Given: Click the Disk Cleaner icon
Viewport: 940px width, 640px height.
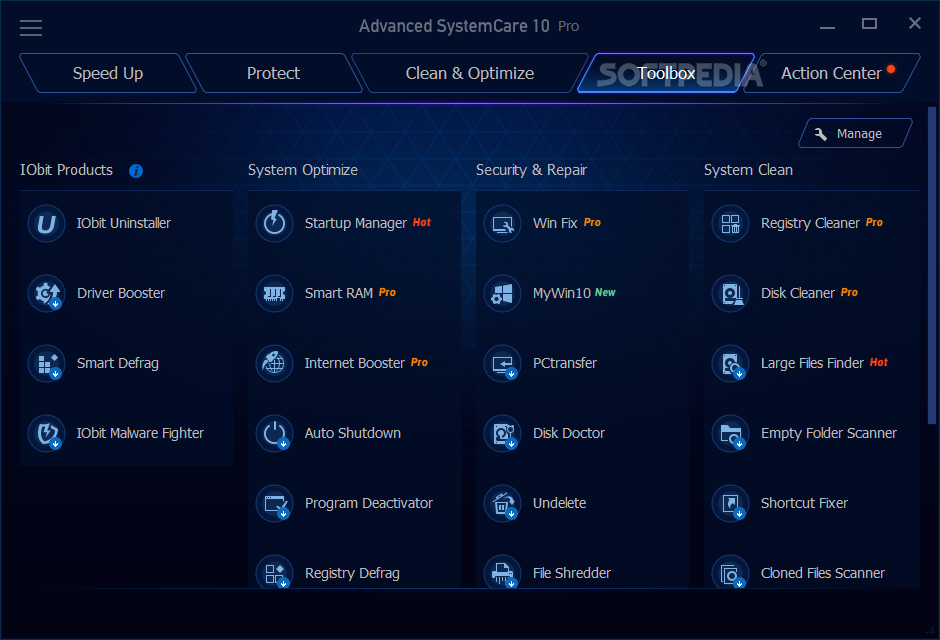Looking at the screenshot, I should [730, 294].
